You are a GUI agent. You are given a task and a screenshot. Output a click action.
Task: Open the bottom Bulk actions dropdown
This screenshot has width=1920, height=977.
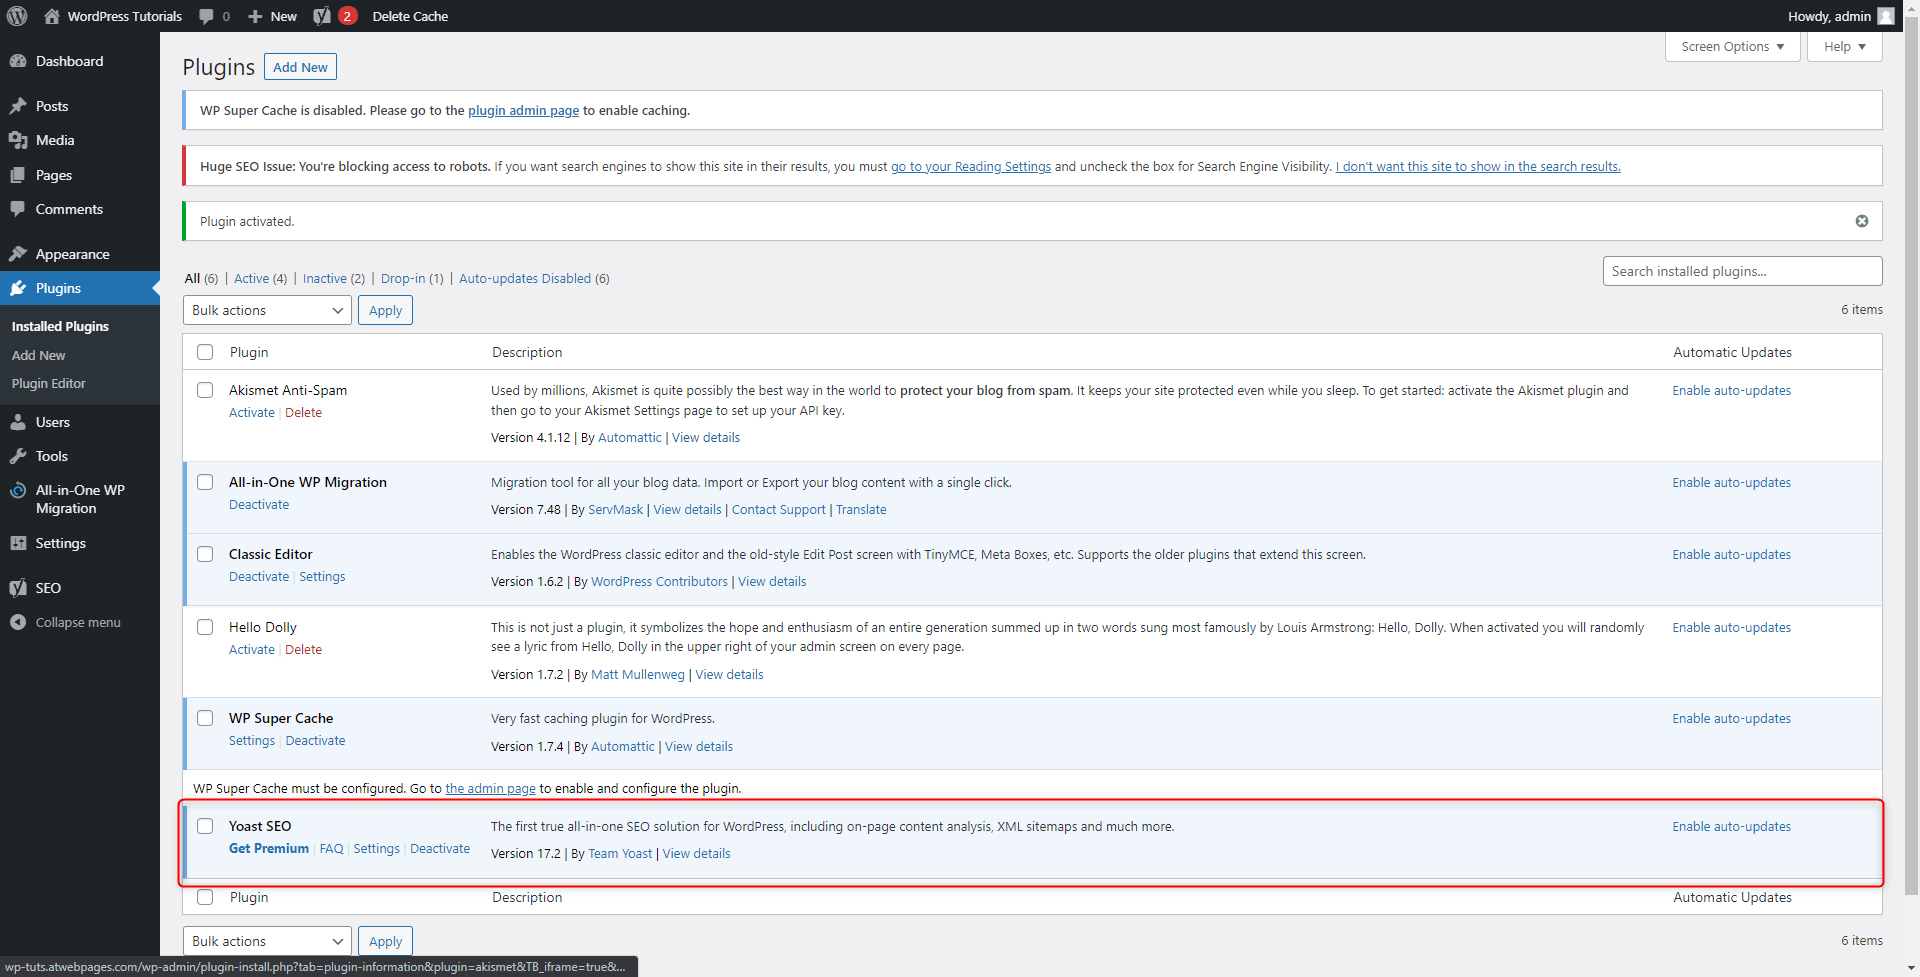click(x=267, y=941)
